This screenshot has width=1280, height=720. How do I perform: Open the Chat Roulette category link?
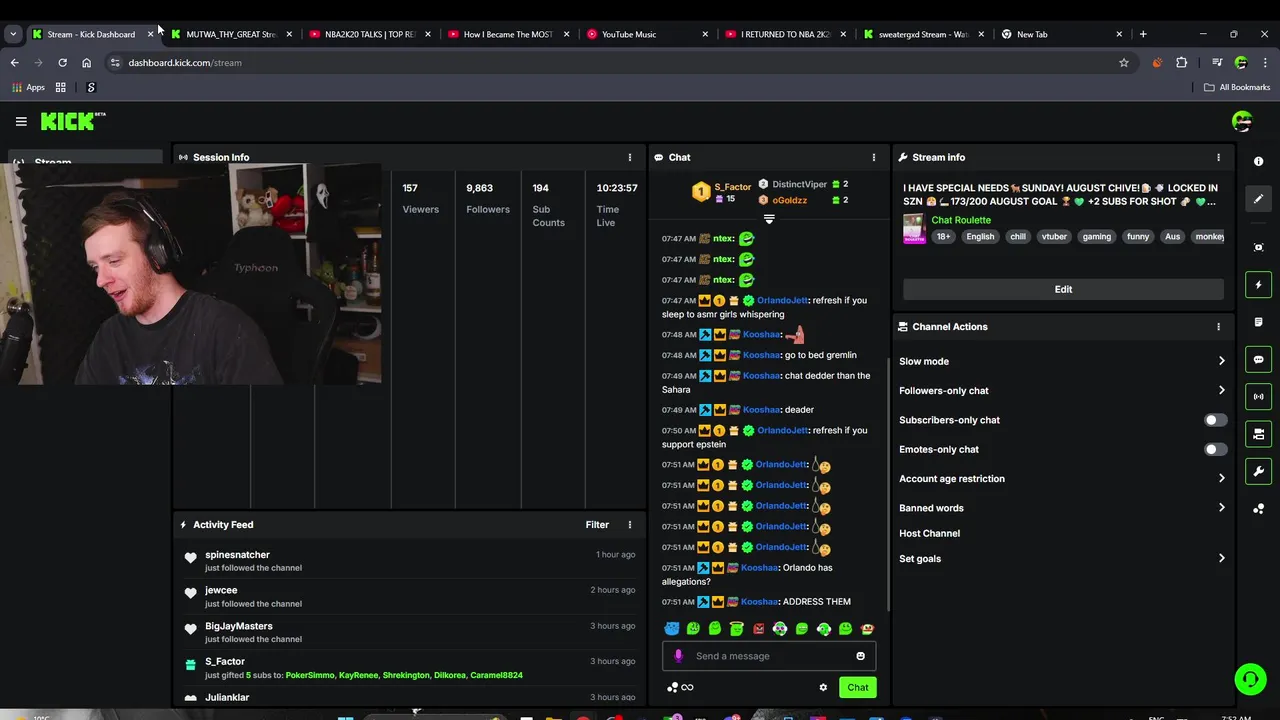tap(961, 220)
